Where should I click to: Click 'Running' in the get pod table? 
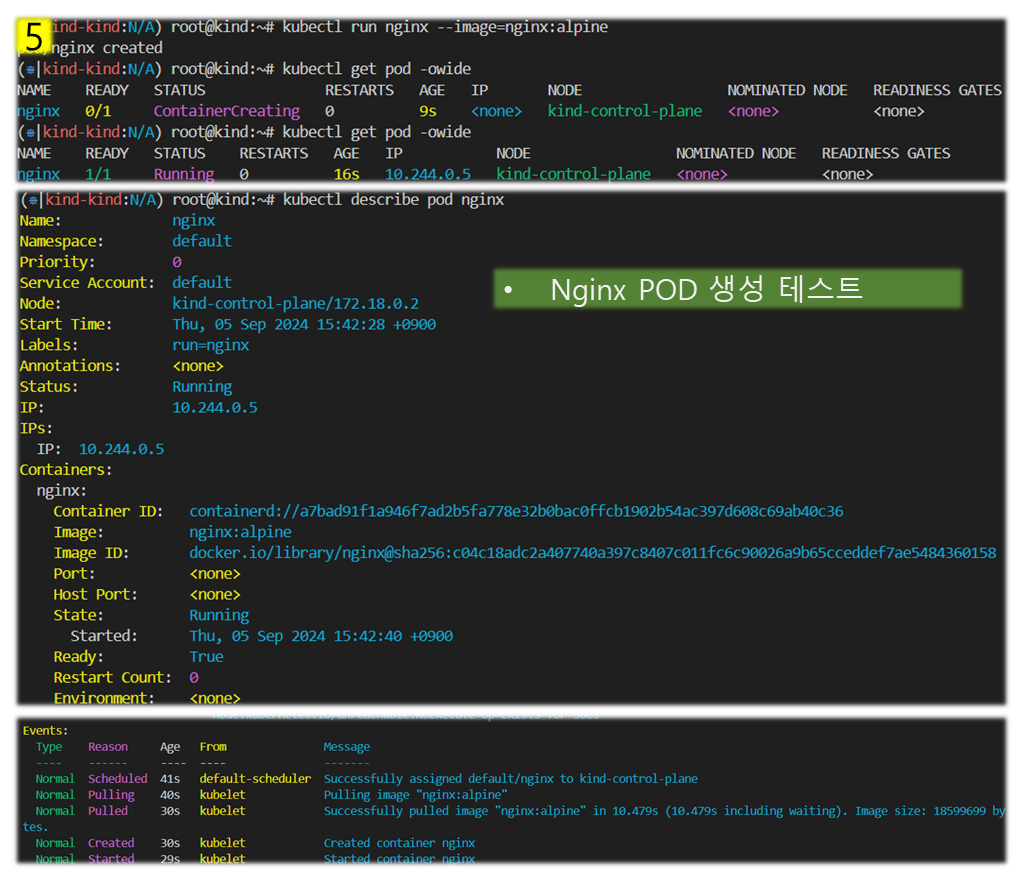pos(184,174)
